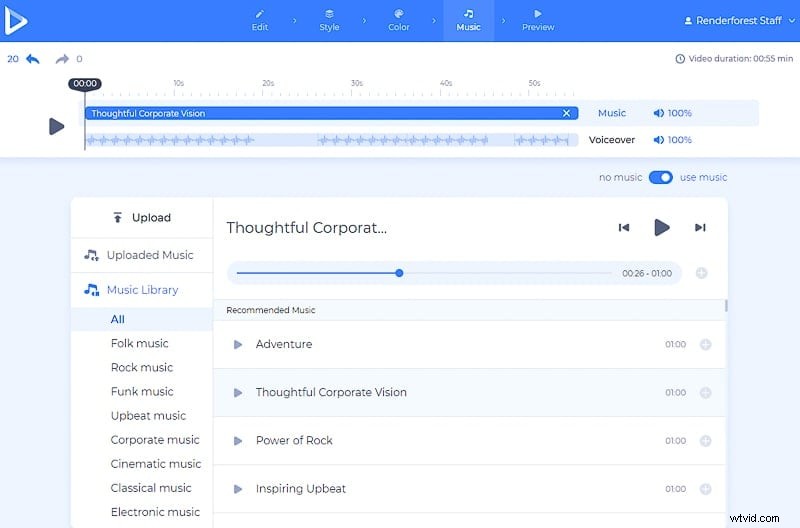
Task: Go to the Style step tab
Action: 329,20
